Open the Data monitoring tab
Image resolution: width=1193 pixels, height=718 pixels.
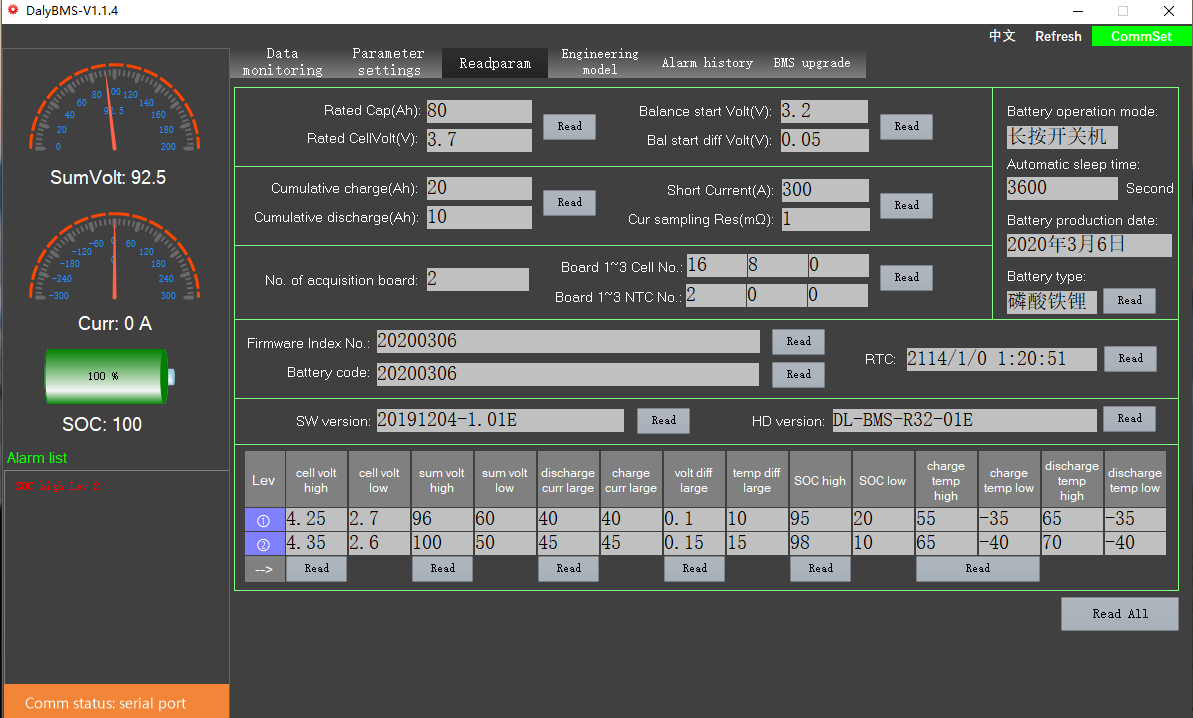(282, 62)
